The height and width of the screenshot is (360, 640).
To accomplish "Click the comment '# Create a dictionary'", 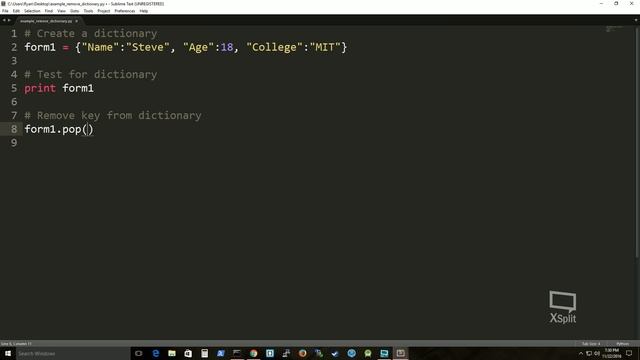I will point(91,33).
